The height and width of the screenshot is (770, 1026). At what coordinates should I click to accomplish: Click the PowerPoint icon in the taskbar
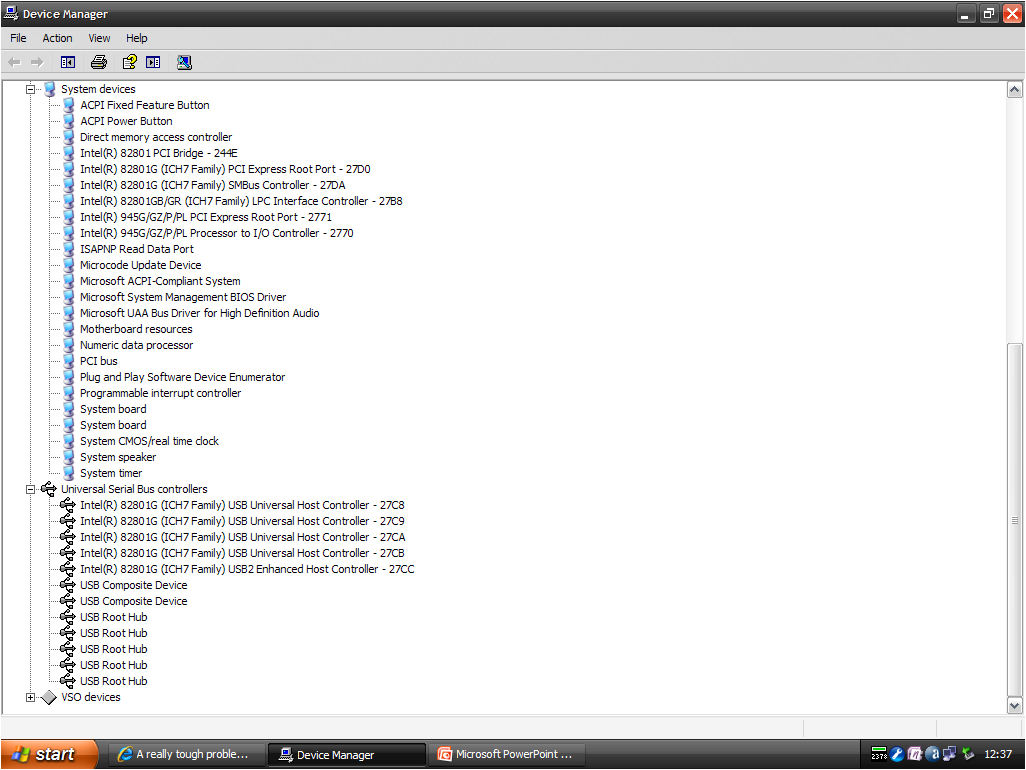(445, 754)
